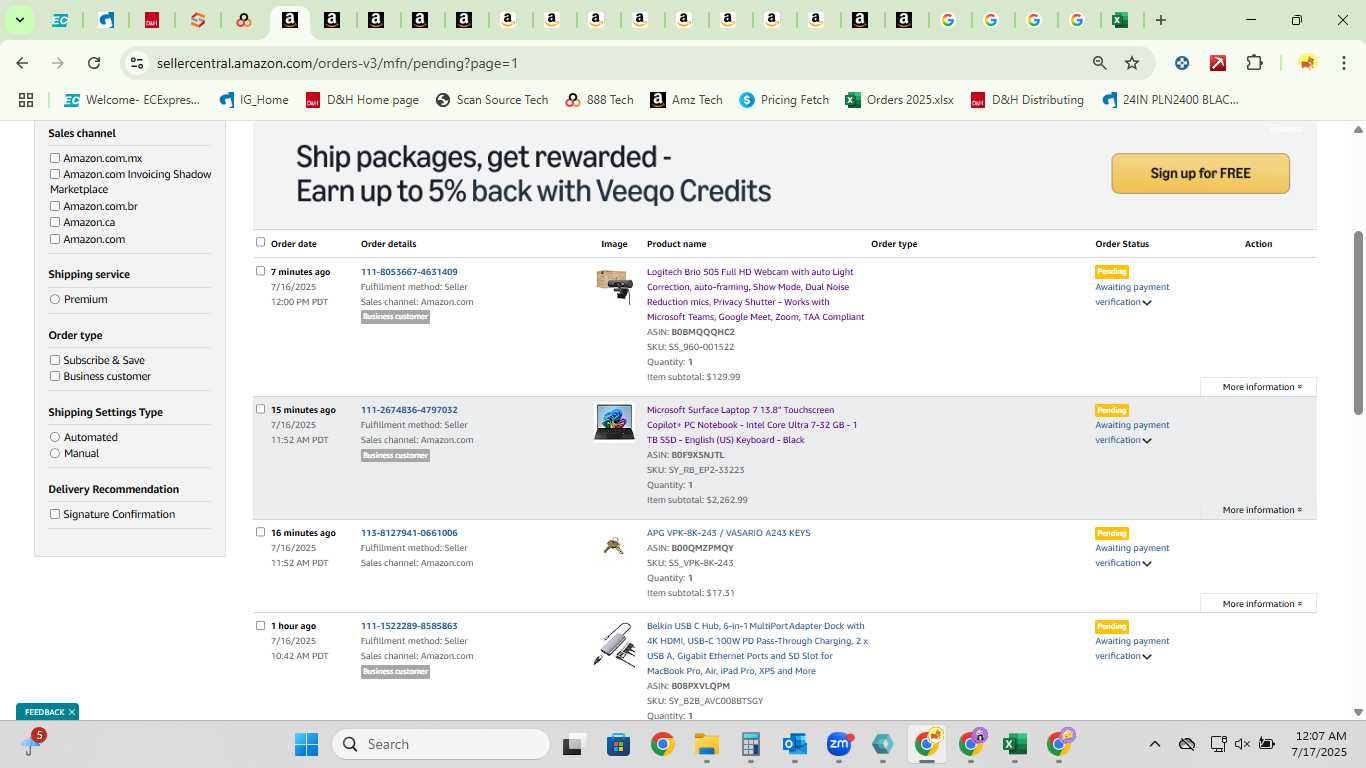The image size is (1366, 768).
Task: Open the zoom magnifier icon in address bar
Action: (x=1100, y=63)
